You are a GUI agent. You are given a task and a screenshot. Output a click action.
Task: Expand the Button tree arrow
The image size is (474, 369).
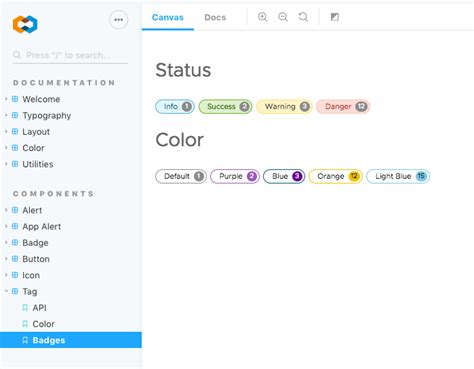click(6, 259)
